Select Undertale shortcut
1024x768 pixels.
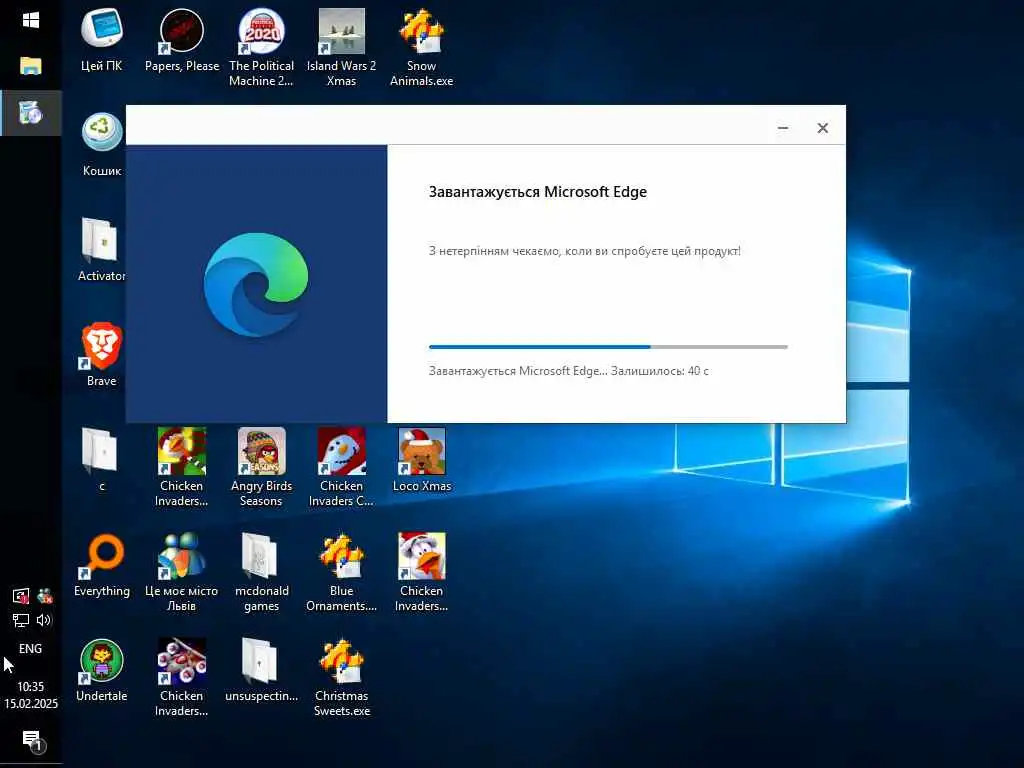101,669
